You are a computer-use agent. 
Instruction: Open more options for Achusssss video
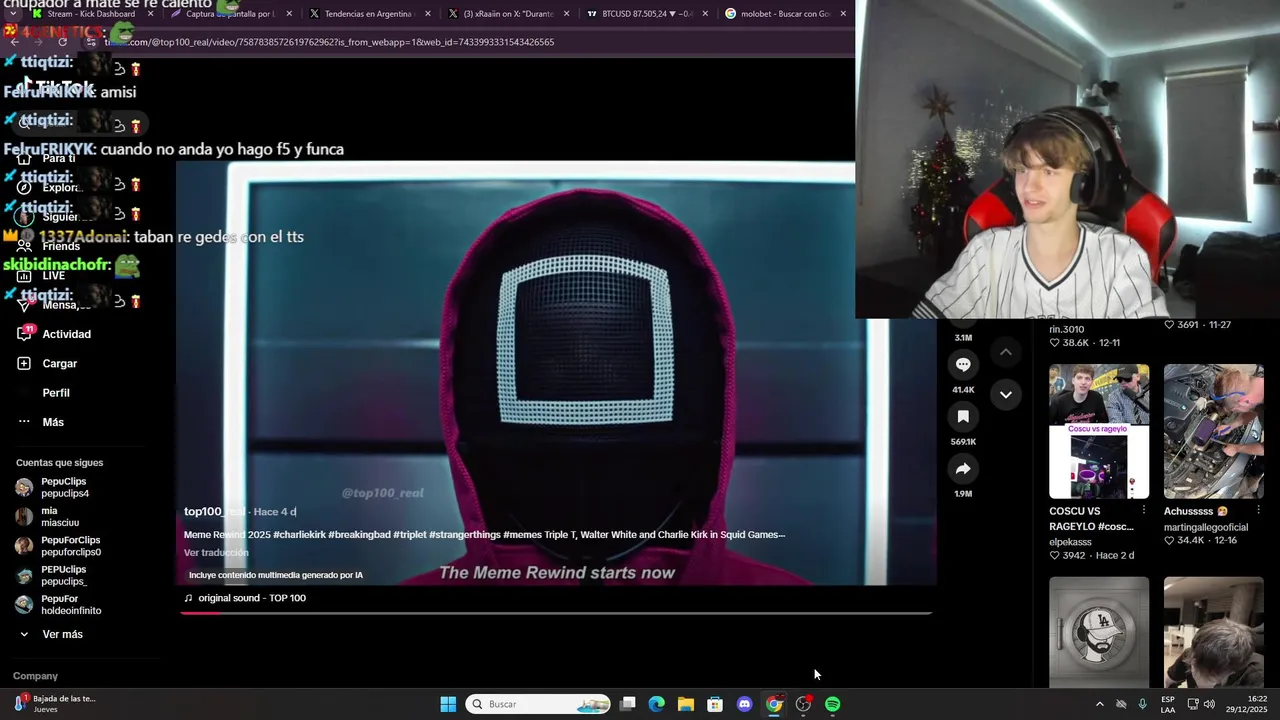tap(1259, 511)
